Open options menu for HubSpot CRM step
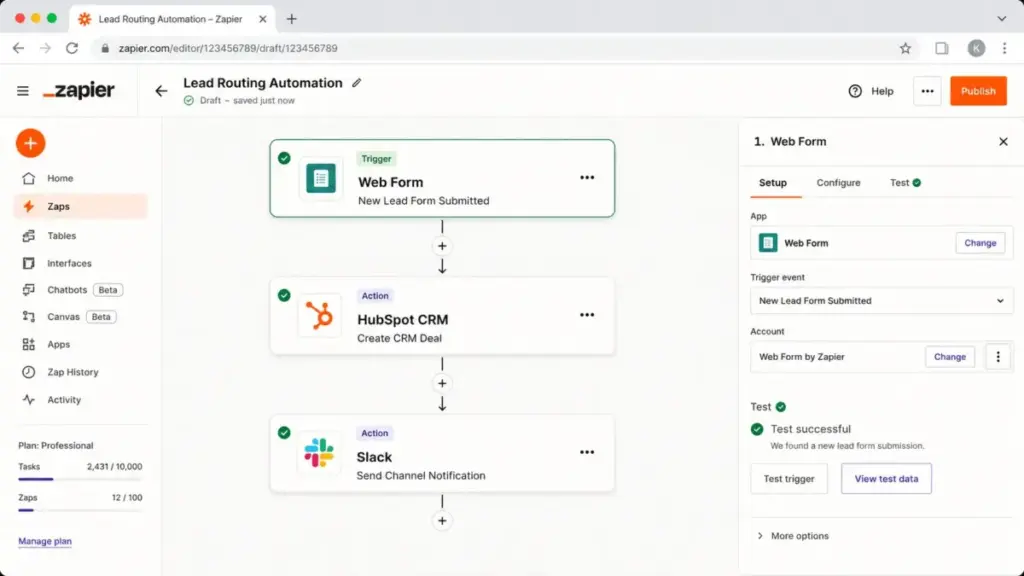Screen dimensions: 1024x576 (x=587, y=315)
